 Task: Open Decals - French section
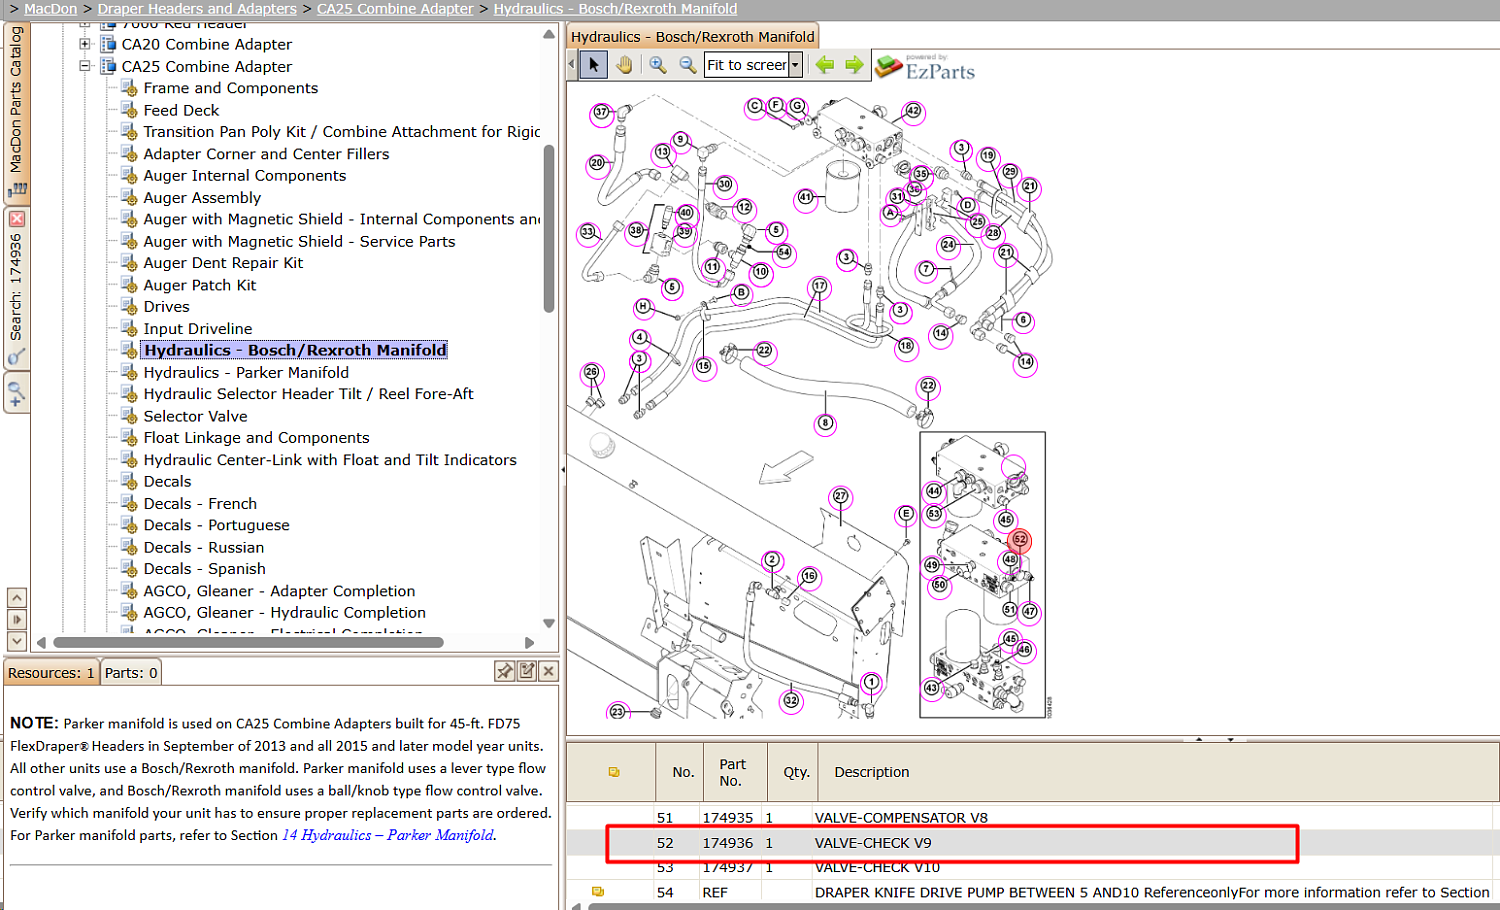tap(200, 504)
